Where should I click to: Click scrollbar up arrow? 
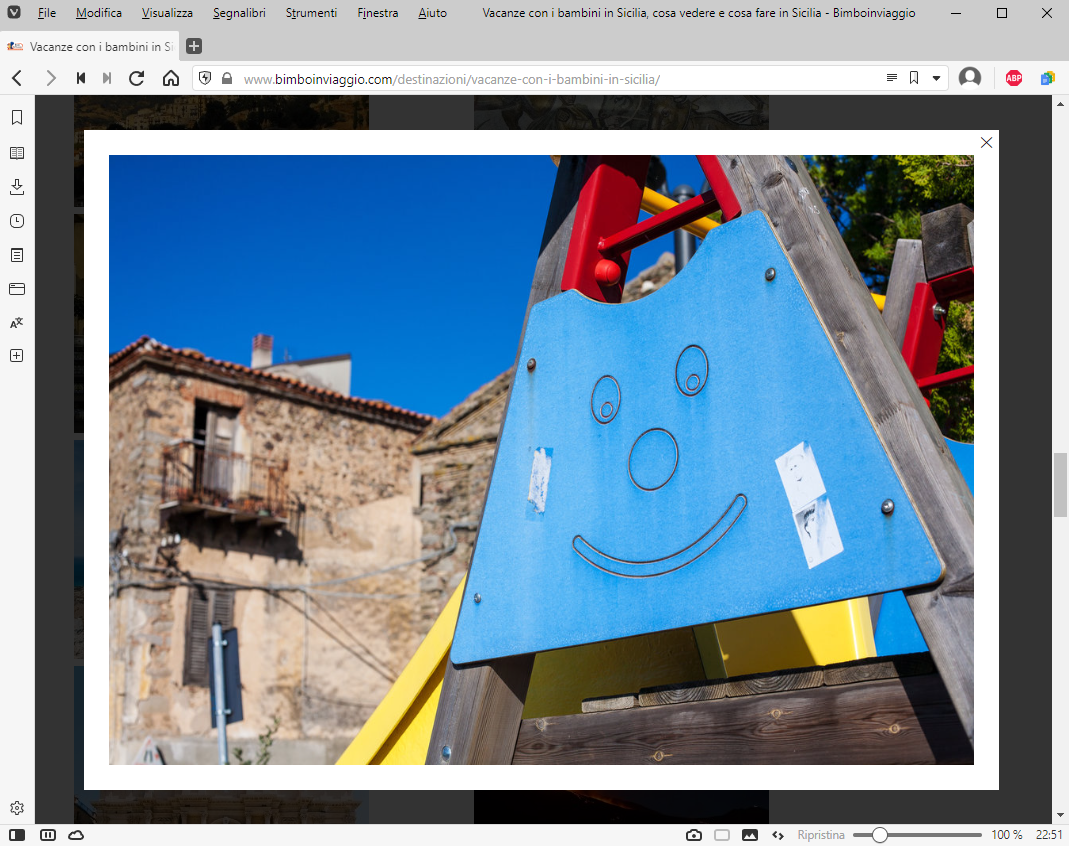pos(1060,104)
